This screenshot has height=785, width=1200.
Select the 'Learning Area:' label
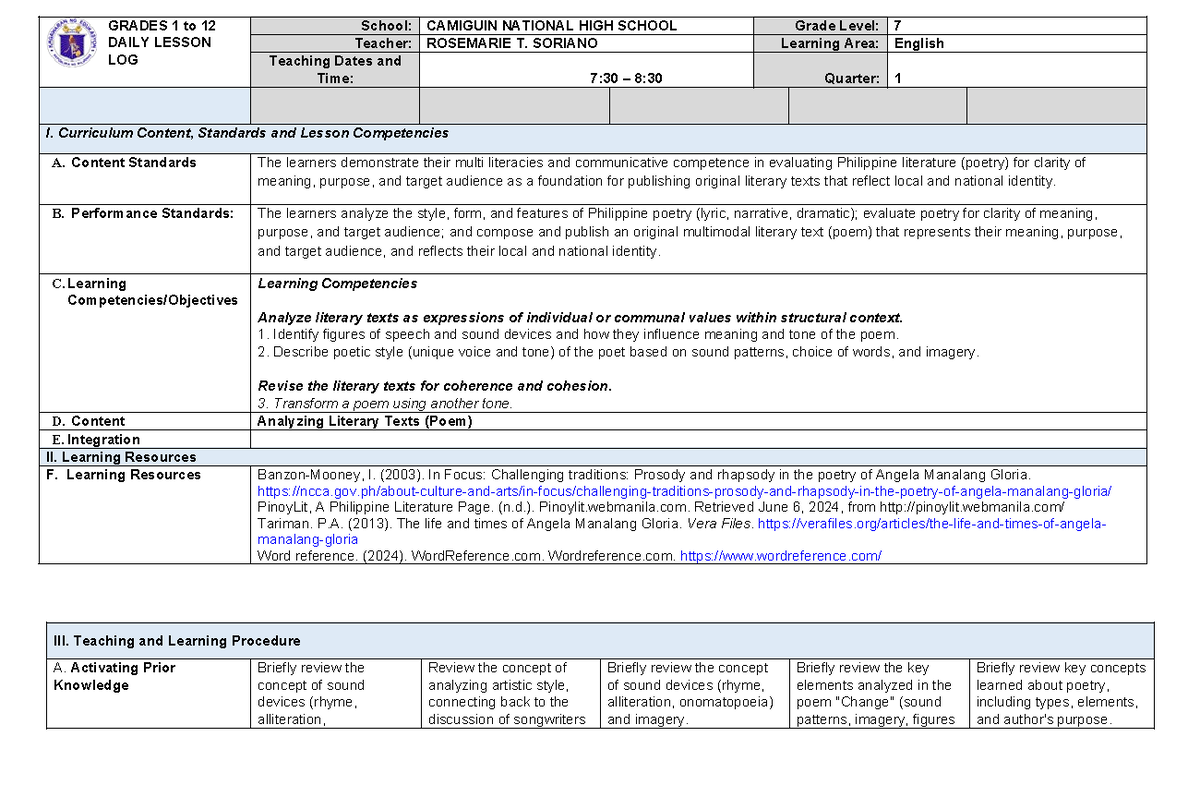[x=830, y=44]
